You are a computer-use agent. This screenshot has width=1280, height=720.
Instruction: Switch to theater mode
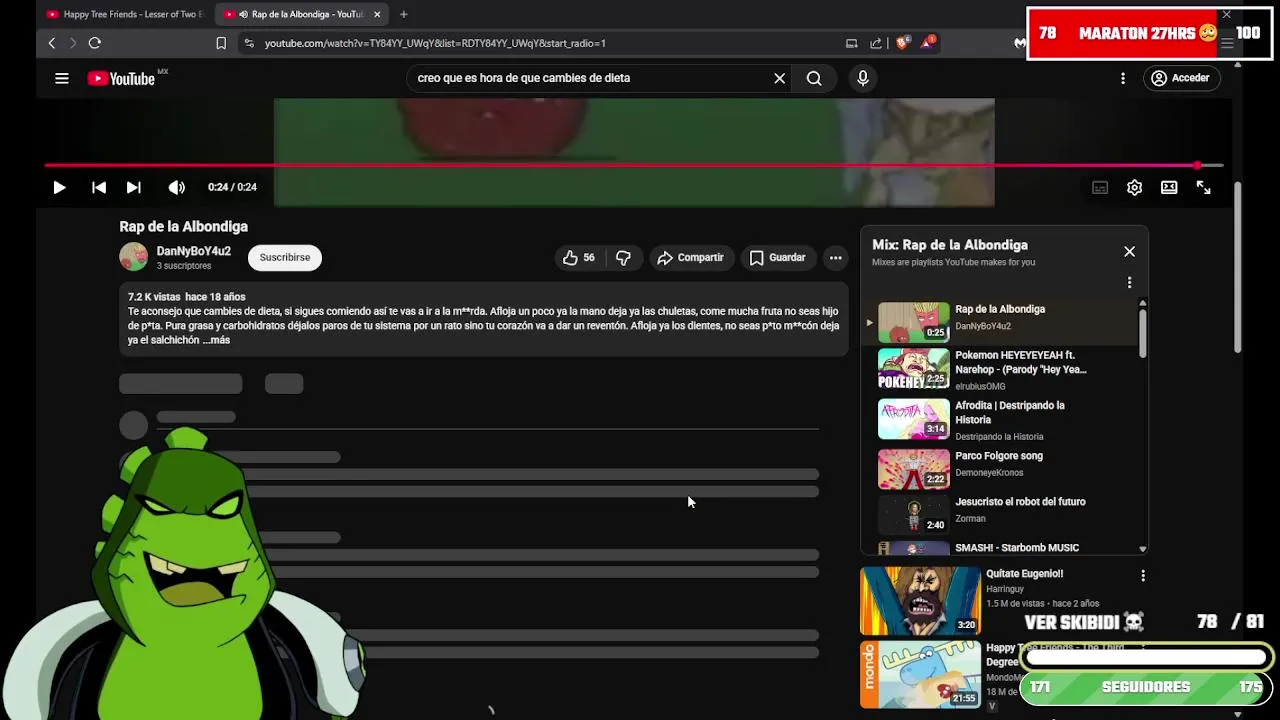click(1169, 187)
